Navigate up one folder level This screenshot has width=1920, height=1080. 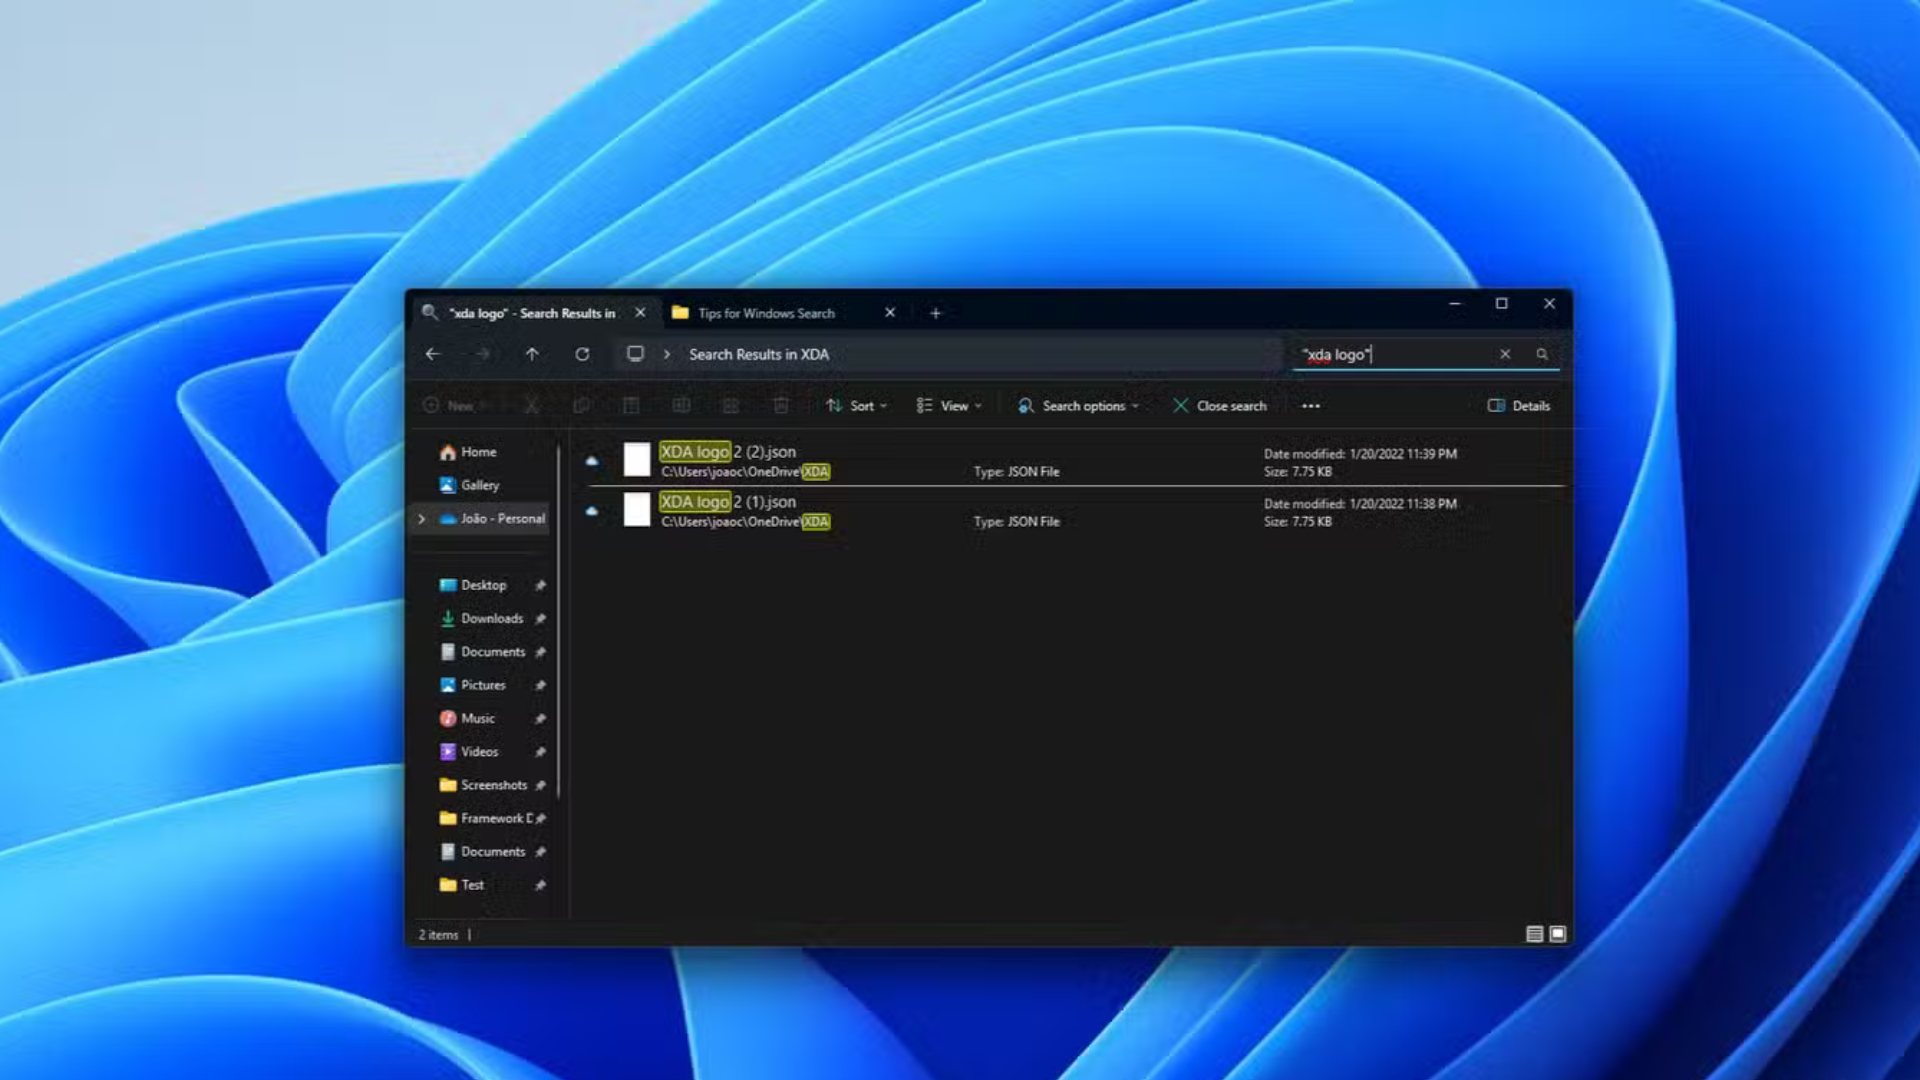533,354
